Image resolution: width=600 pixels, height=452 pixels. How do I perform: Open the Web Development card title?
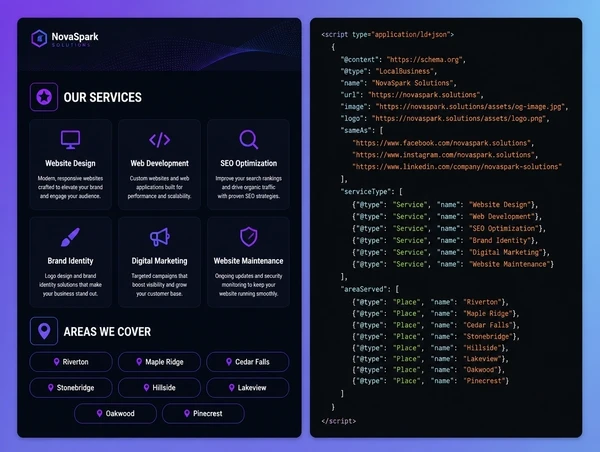160,163
